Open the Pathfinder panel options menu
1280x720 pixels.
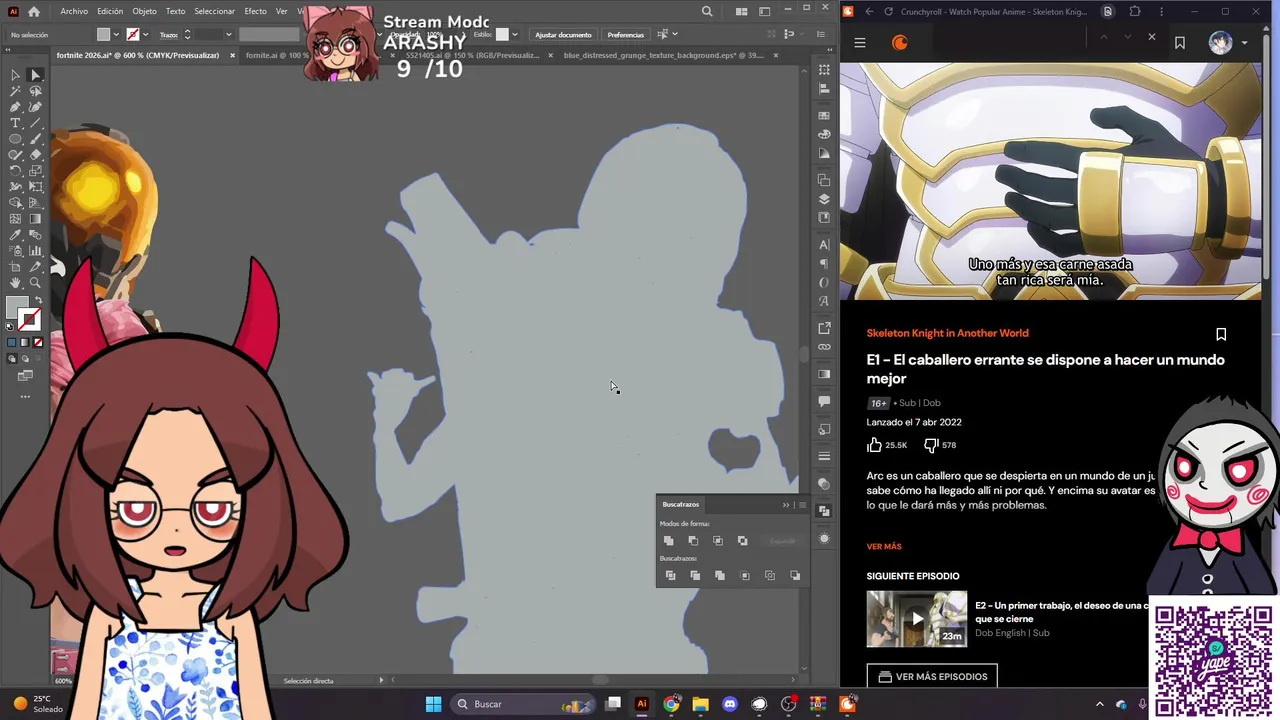pos(802,505)
